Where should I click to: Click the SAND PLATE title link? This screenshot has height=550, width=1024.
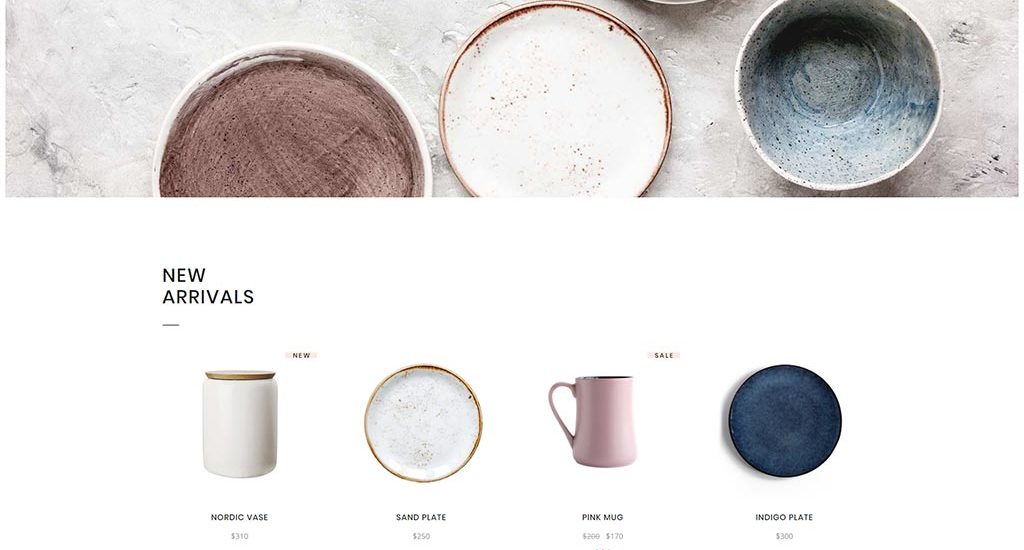(x=421, y=517)
